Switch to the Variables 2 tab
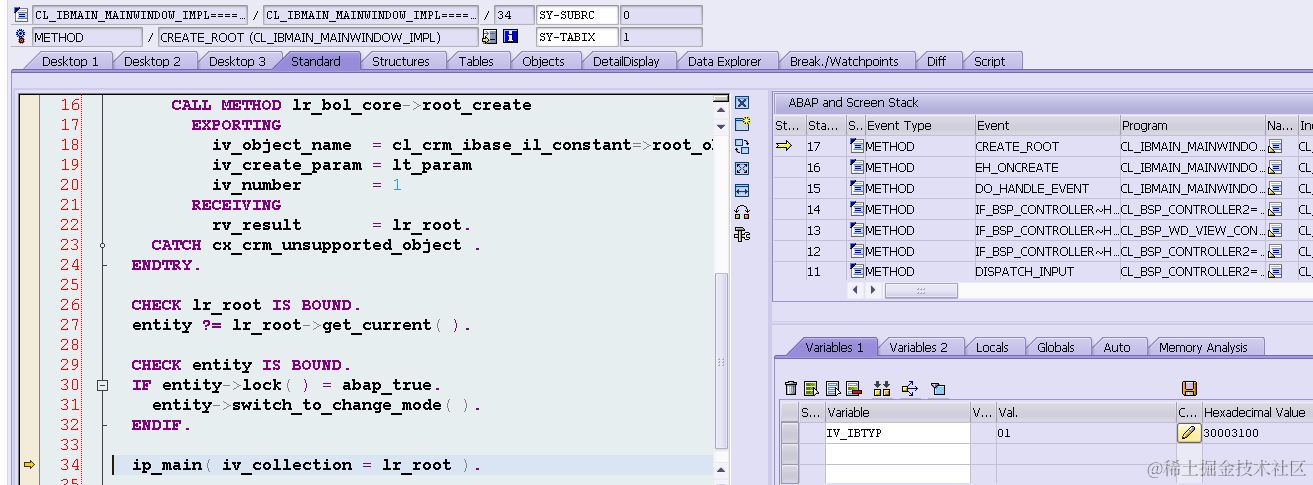 pos(919,347)
